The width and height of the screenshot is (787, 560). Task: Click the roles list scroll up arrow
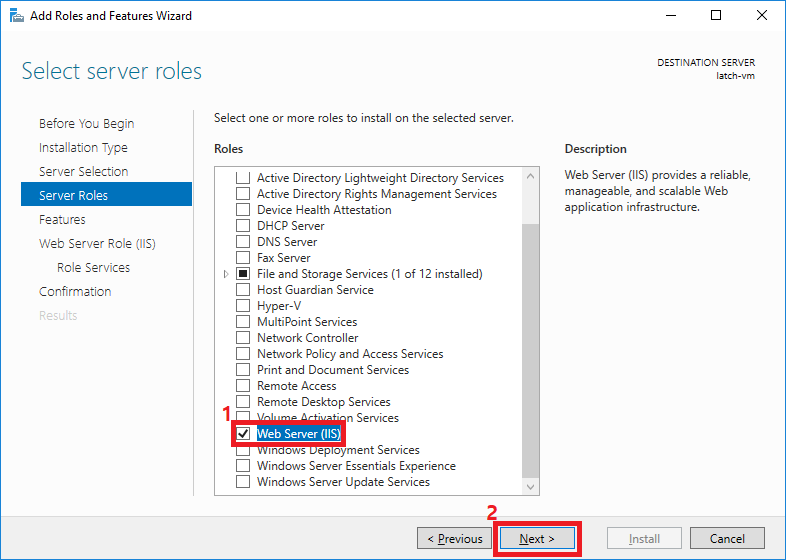(531, 176)
